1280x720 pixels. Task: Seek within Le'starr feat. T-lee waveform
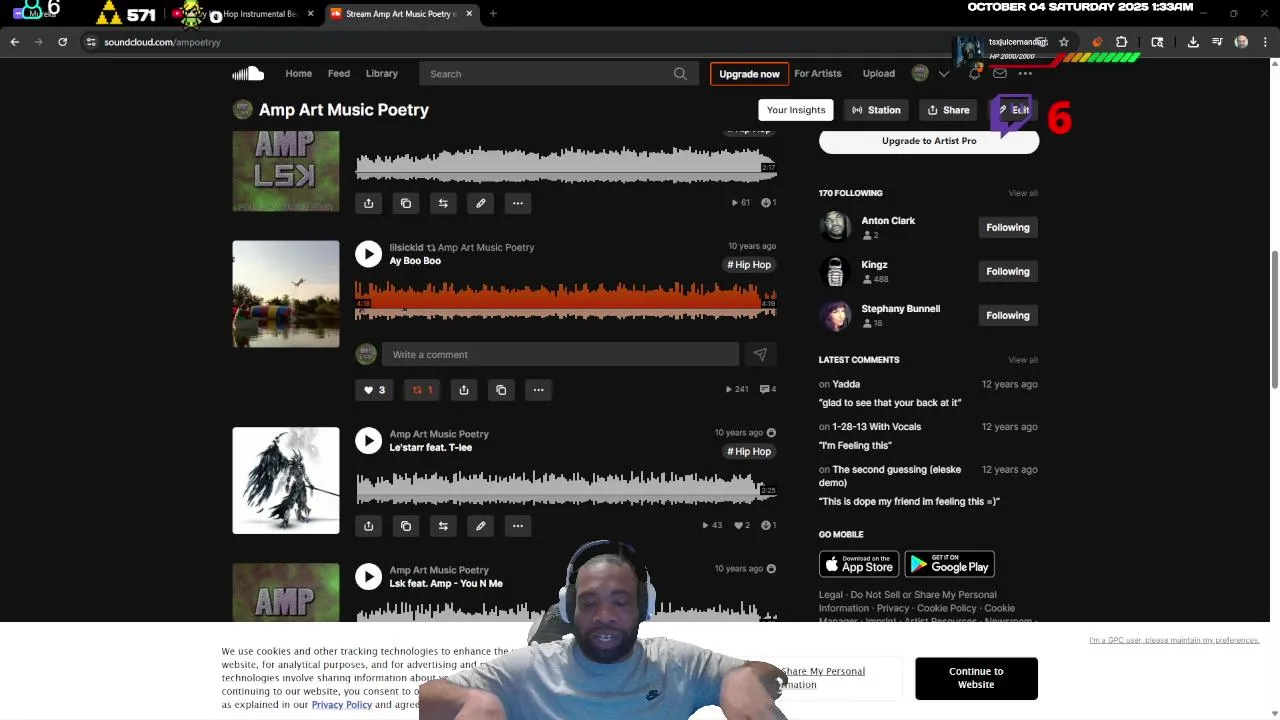(565, 486)
